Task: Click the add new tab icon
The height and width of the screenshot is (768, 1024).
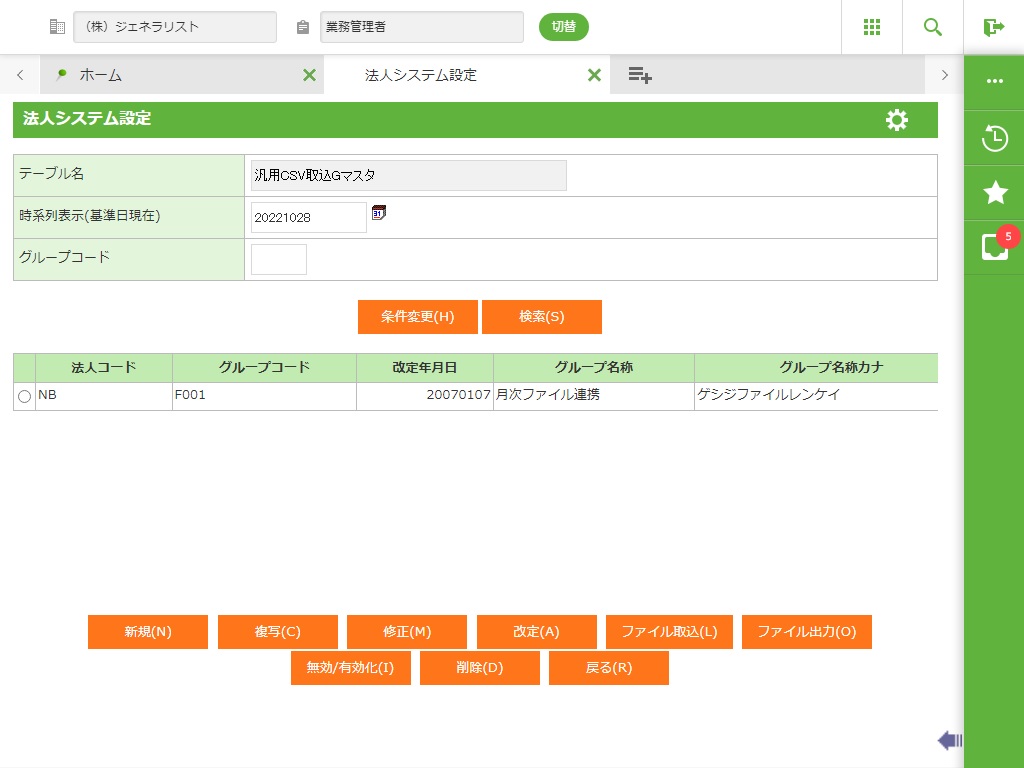Action: coord(640,75)
